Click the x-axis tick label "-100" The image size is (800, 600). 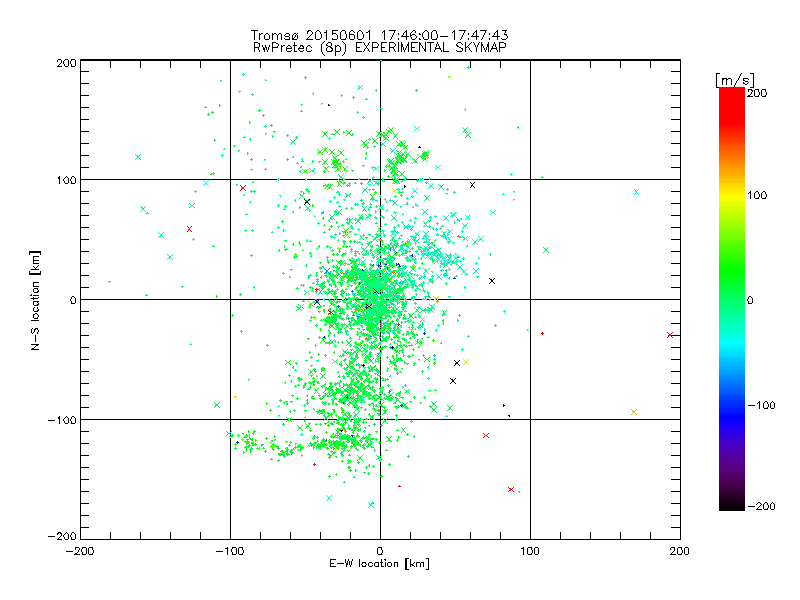point(230,551)
